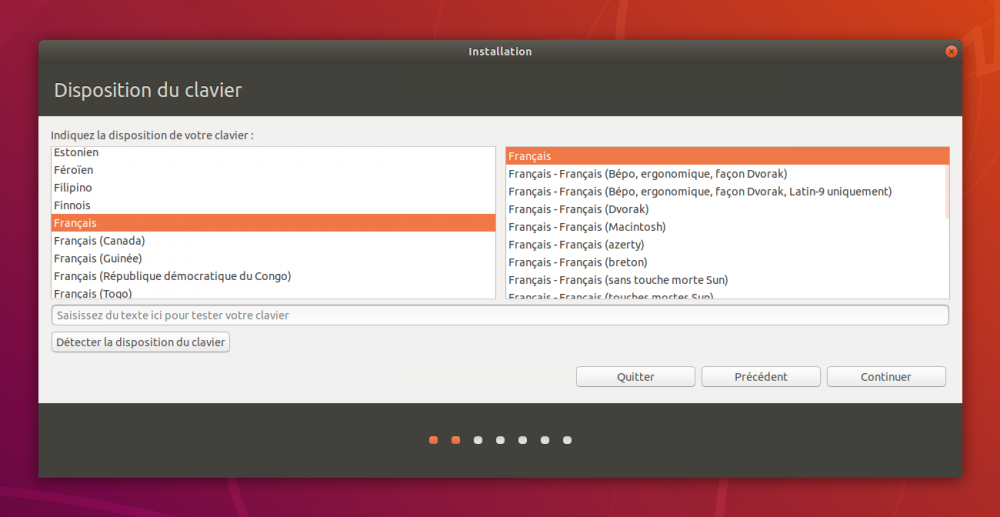
Task: Close the Installation window
Action: (951, 52)
